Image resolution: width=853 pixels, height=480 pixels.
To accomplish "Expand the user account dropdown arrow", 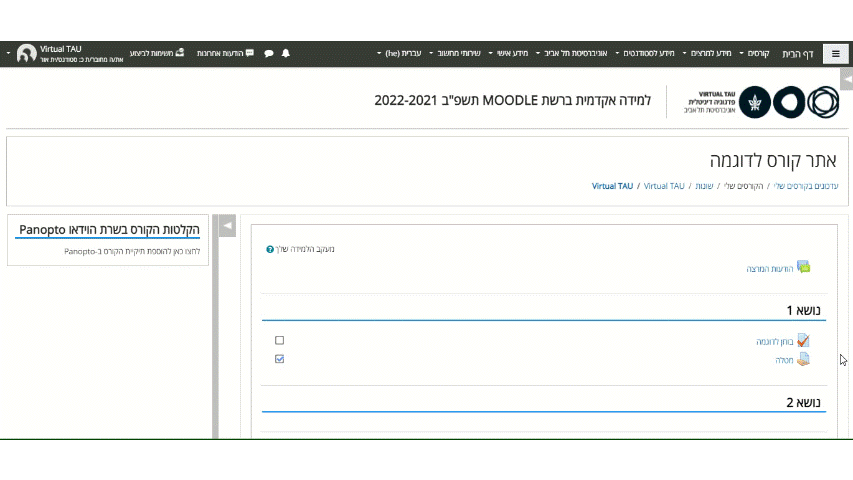I will 8,53.
